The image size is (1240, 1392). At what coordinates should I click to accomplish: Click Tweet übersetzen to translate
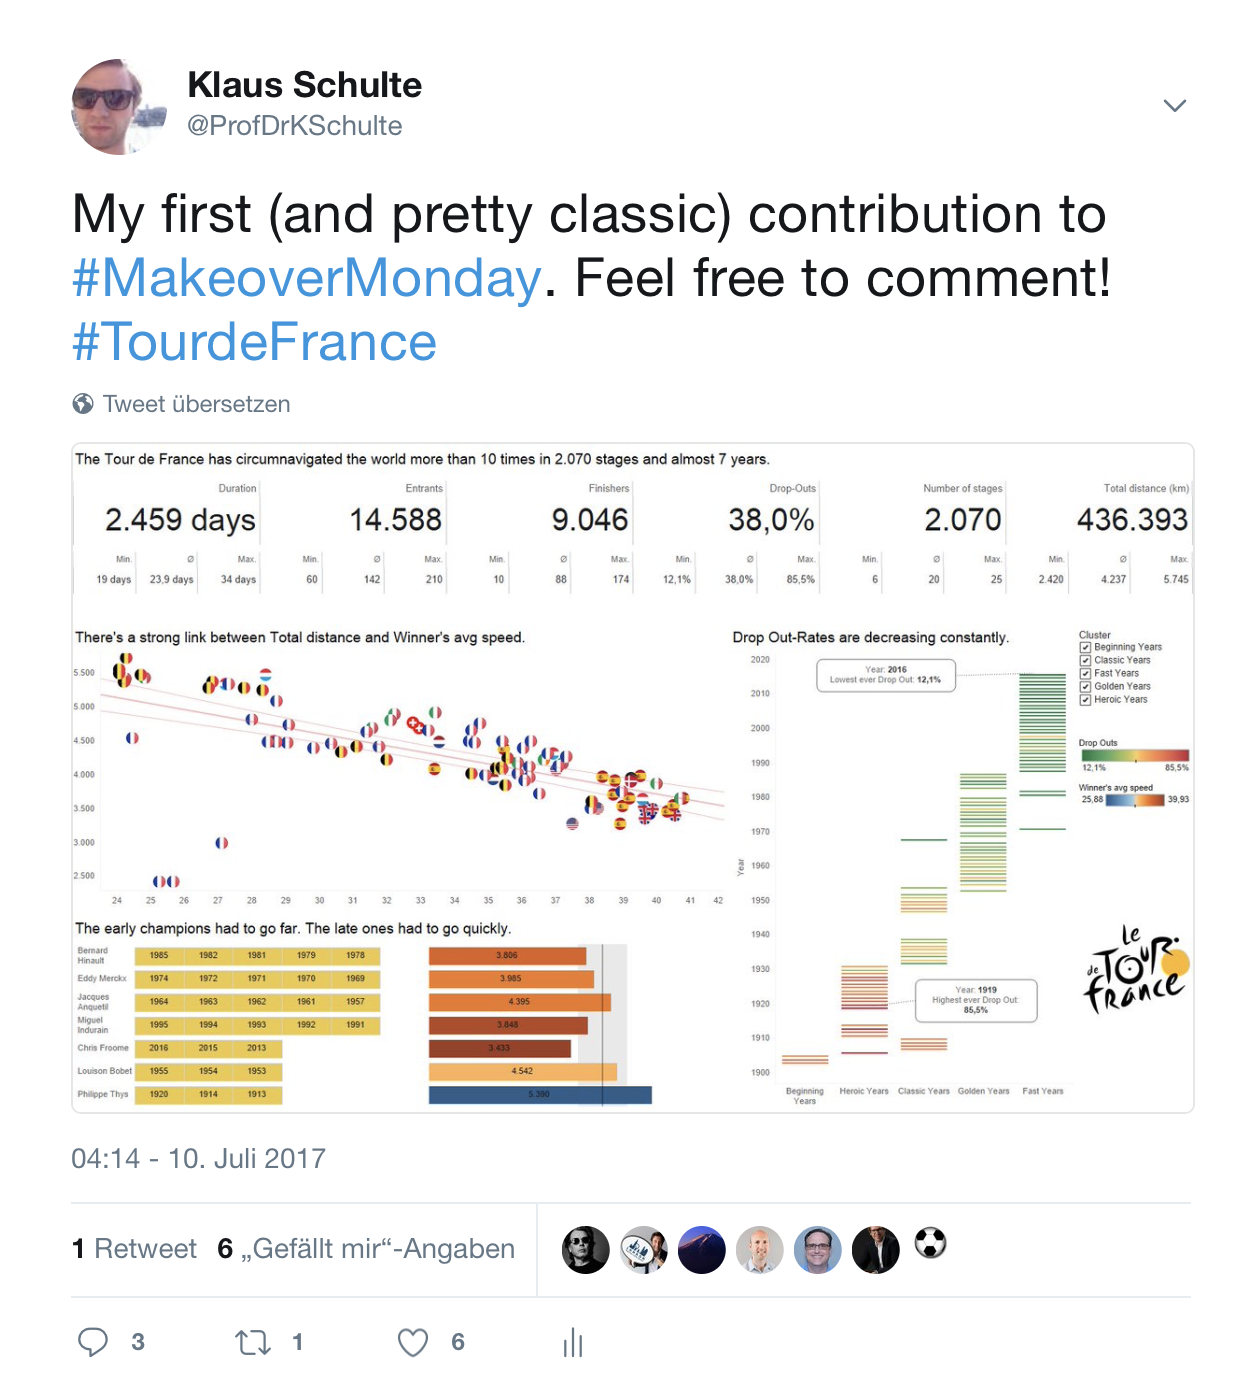click(x=197, y=404)
